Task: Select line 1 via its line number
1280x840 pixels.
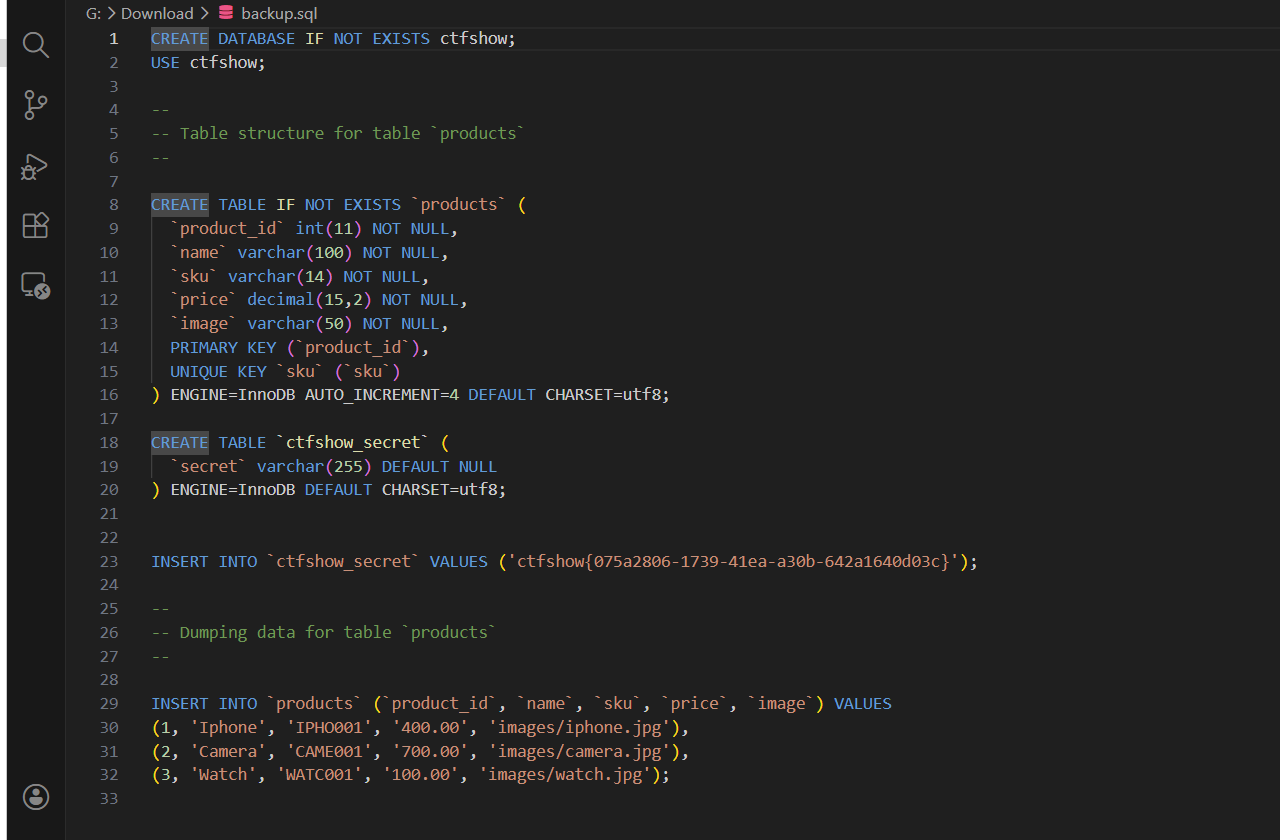Action: tap(114, 39)
